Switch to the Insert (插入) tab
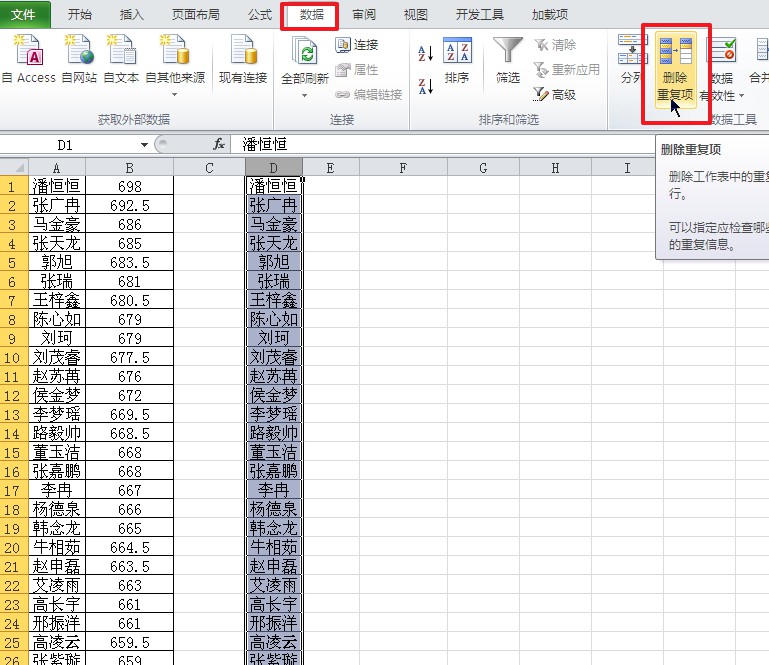769x665 pixels. click(131, 15)
